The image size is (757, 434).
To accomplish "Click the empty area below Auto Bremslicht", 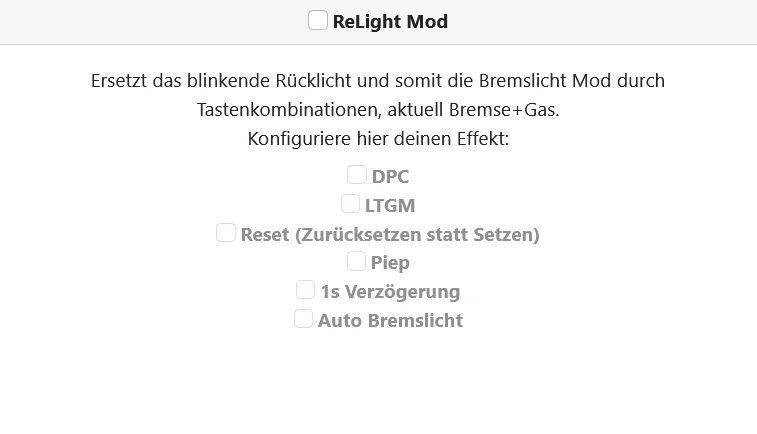I will (378, 381).
